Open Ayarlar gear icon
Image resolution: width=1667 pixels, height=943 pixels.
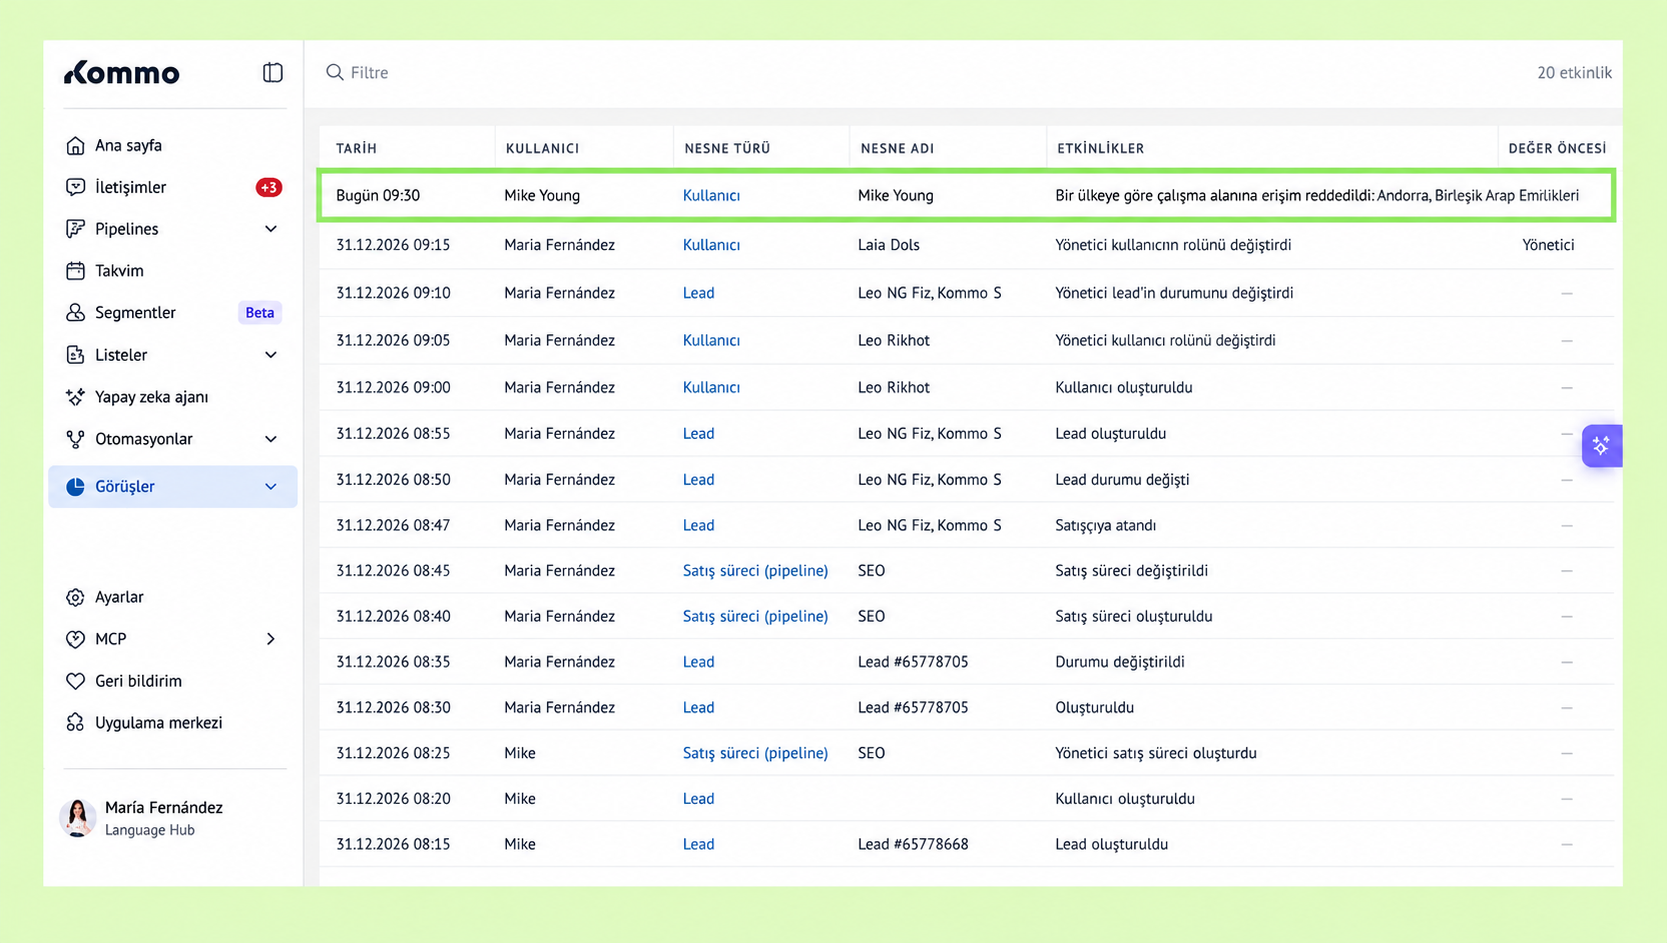coord(75,597)
